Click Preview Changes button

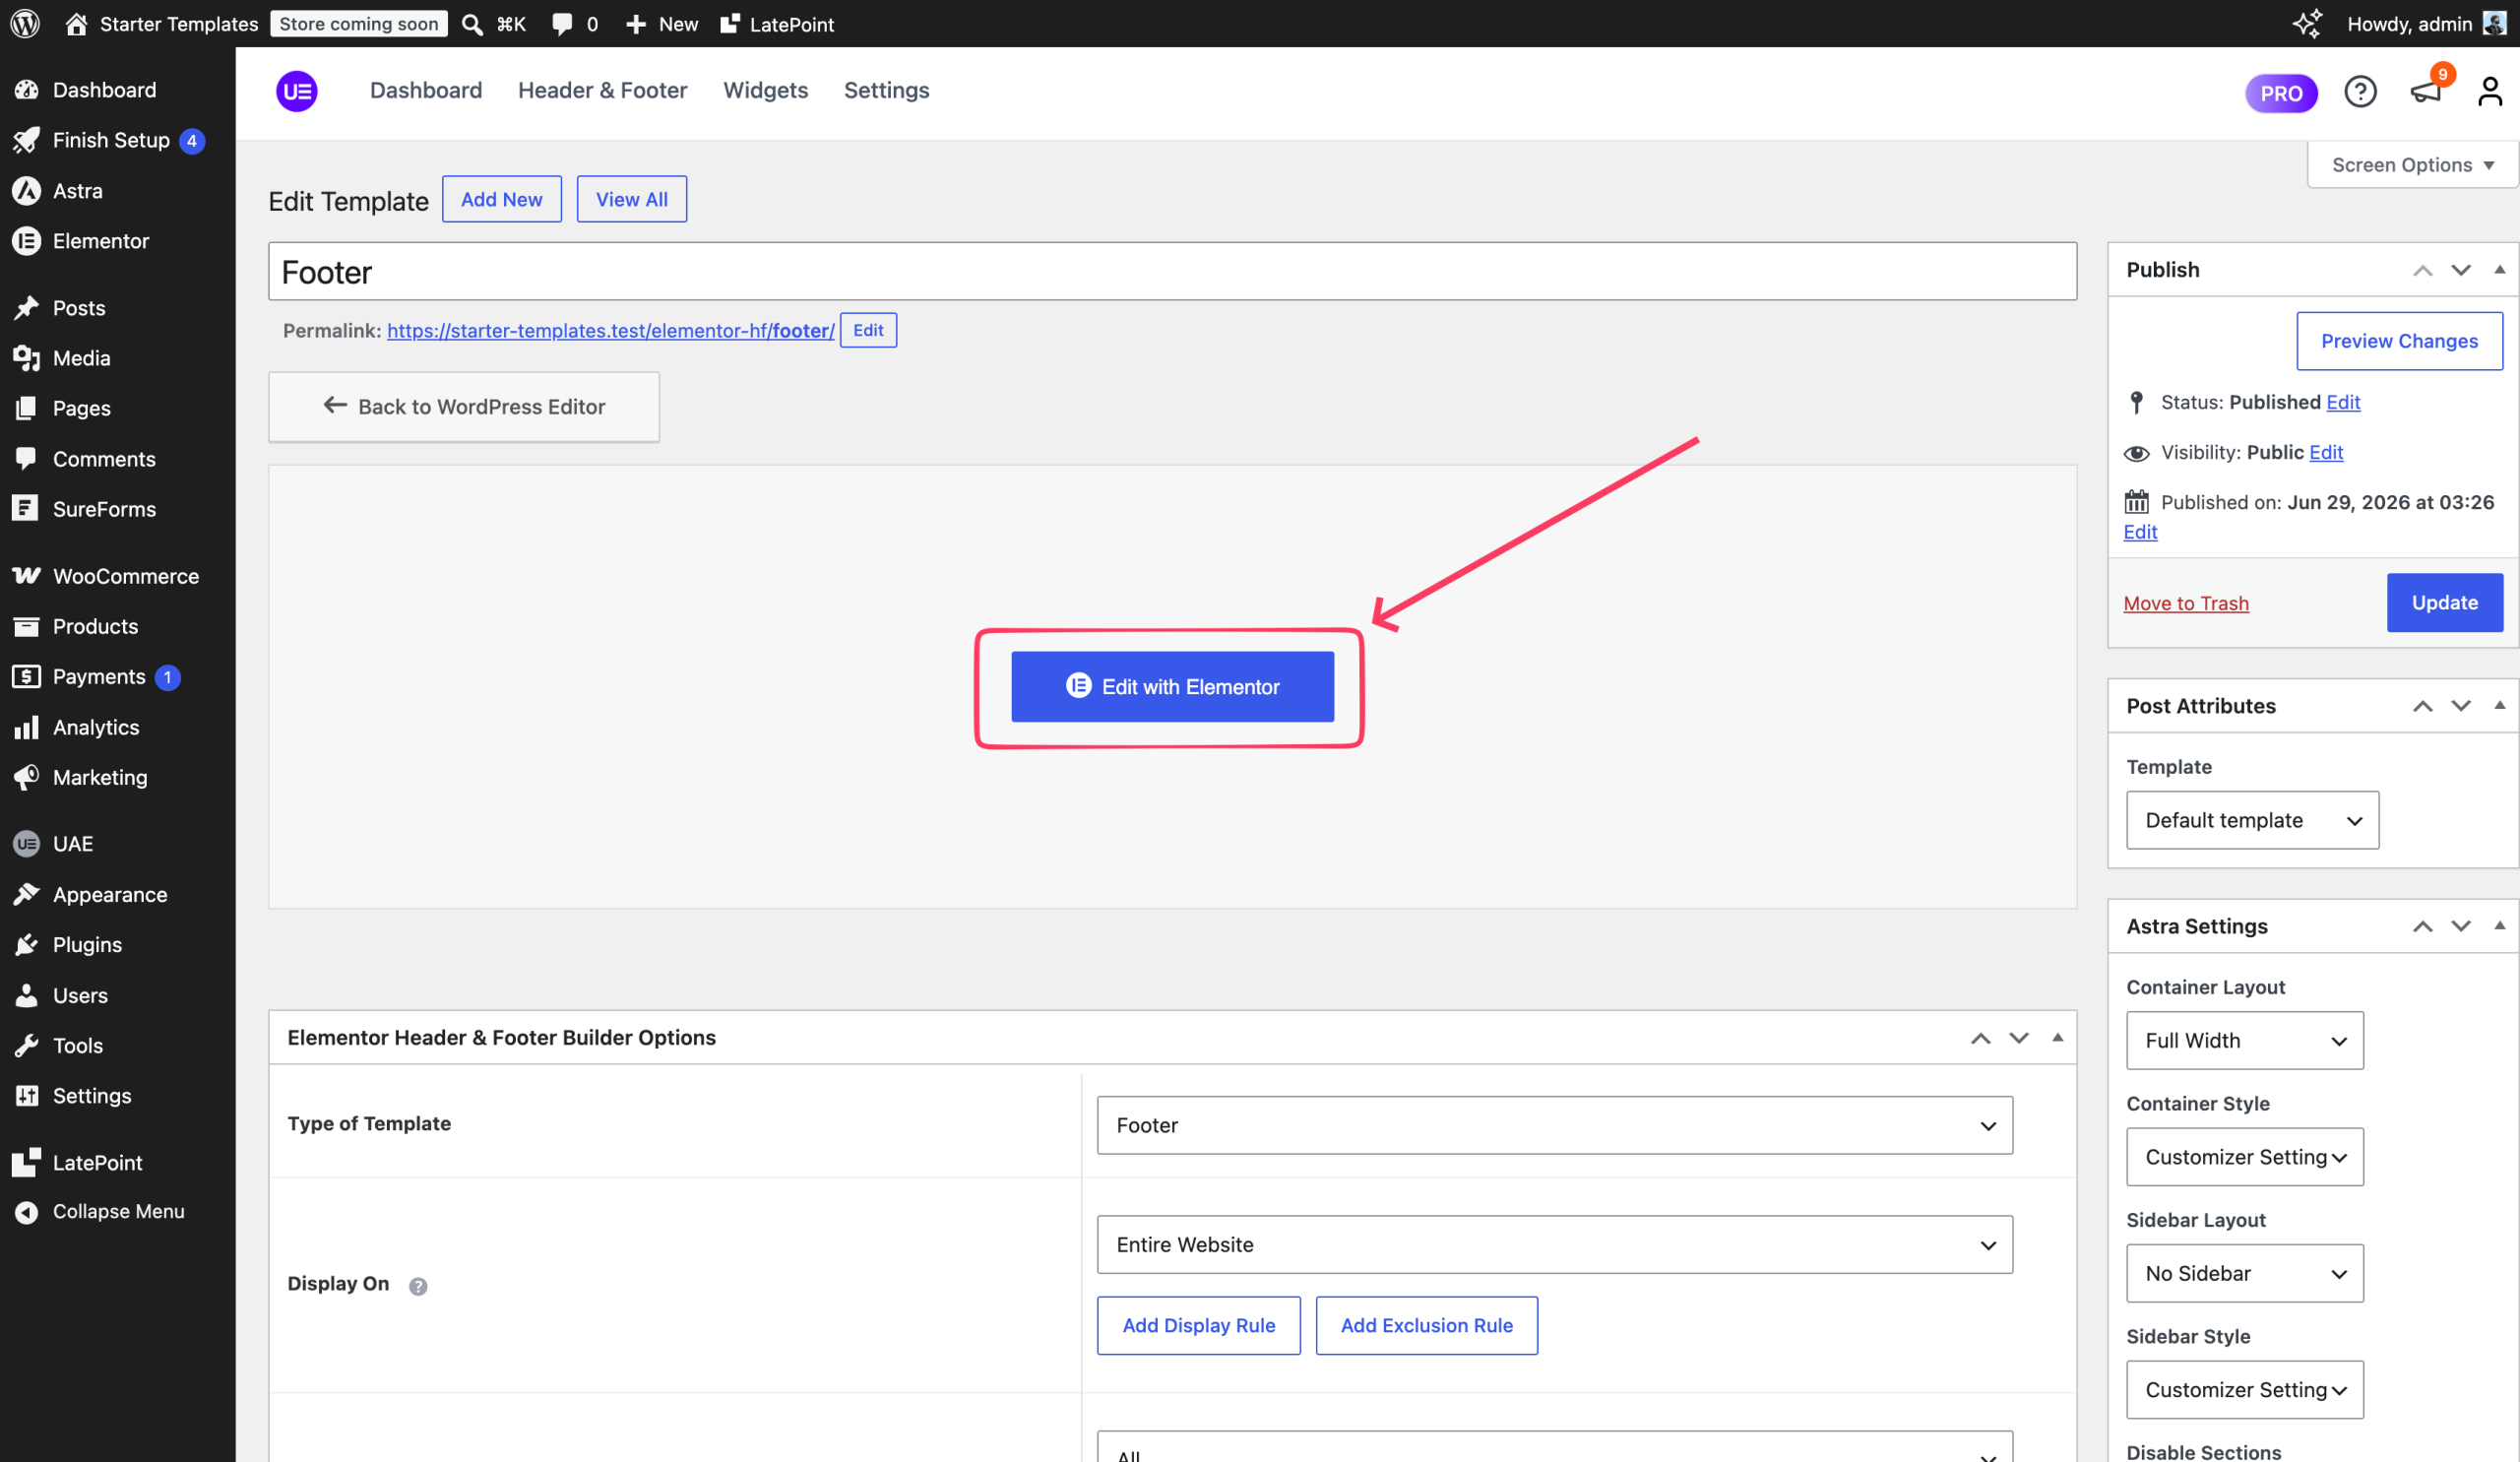(x=2399, y=341)
